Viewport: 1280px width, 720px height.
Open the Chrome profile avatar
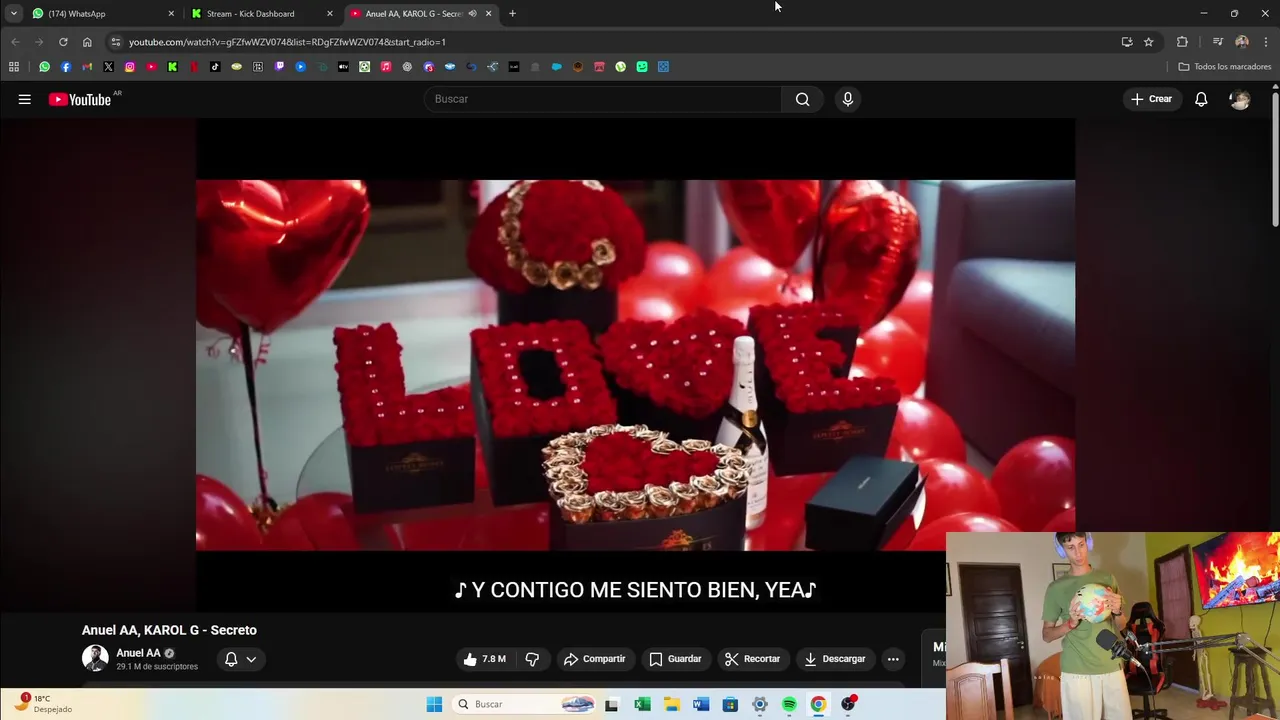(x=1242, y=42)
